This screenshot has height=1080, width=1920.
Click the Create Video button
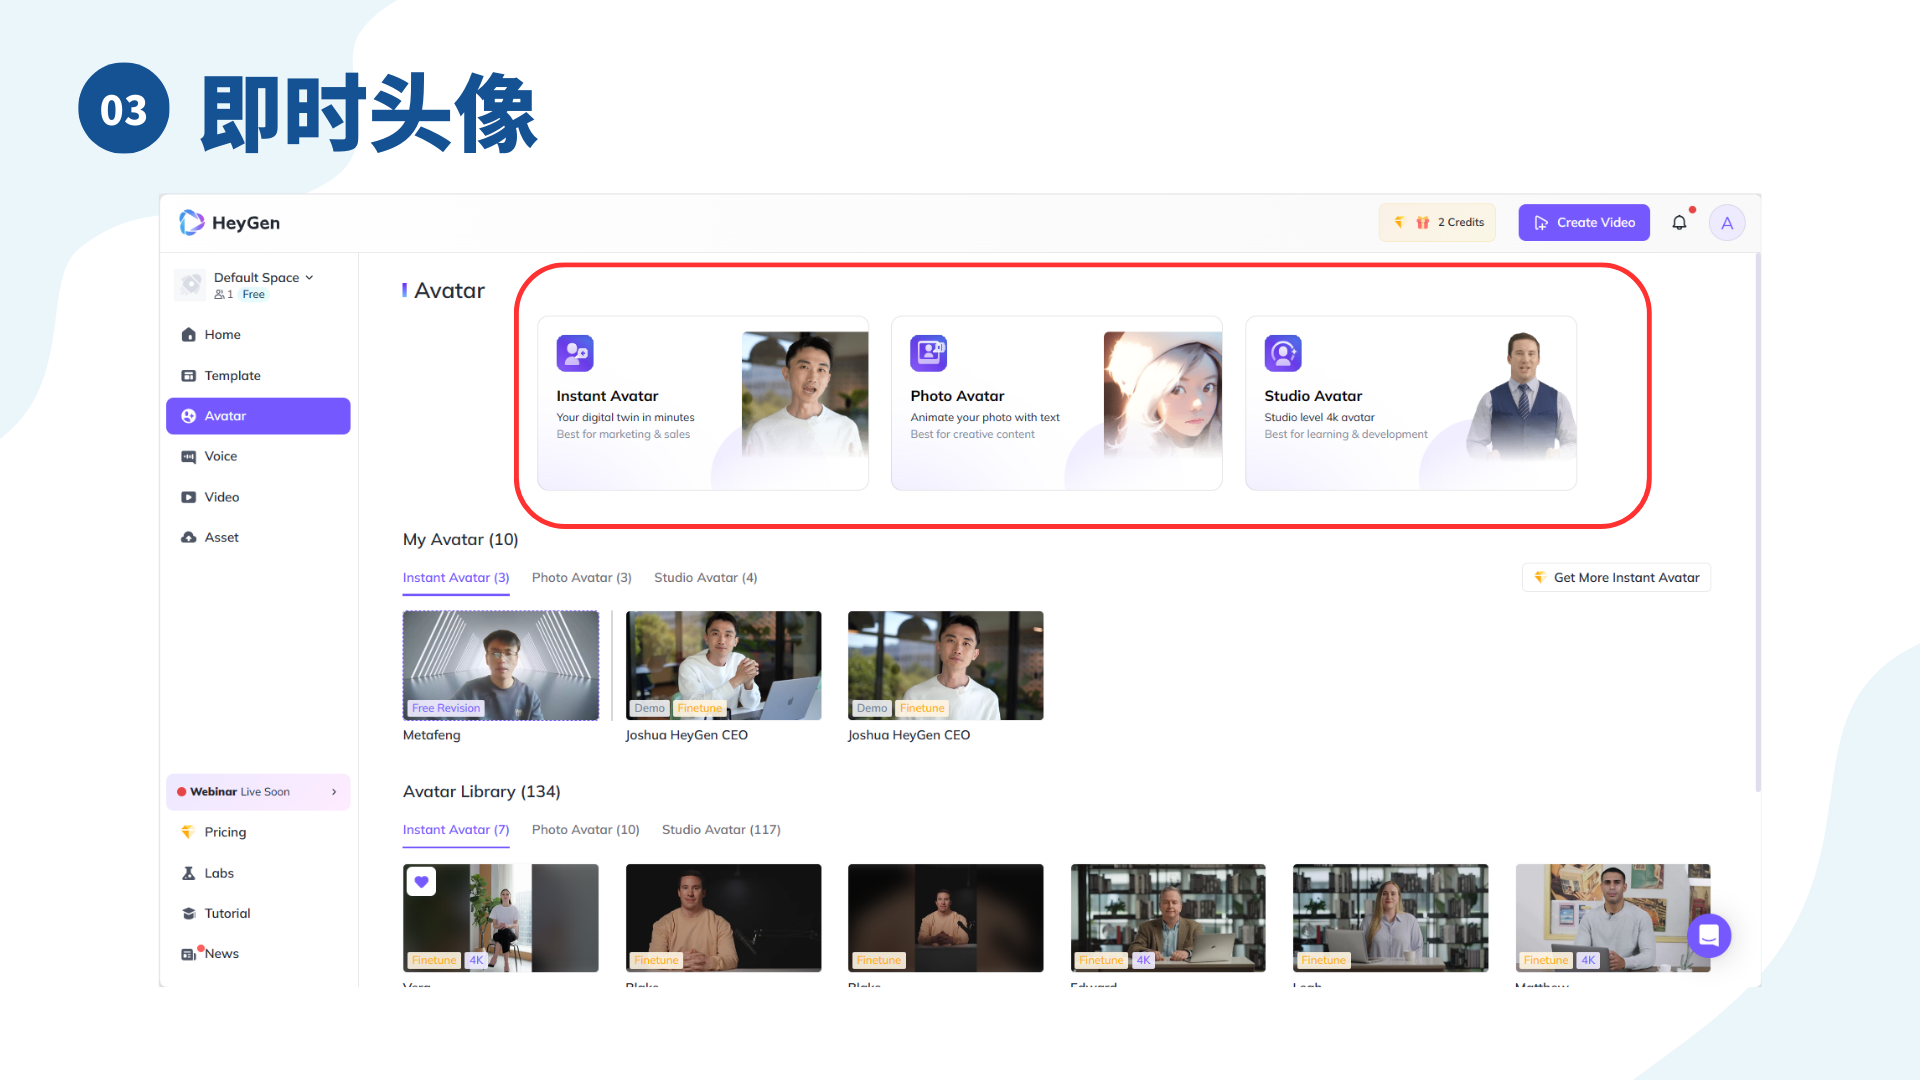(1584, 223)
